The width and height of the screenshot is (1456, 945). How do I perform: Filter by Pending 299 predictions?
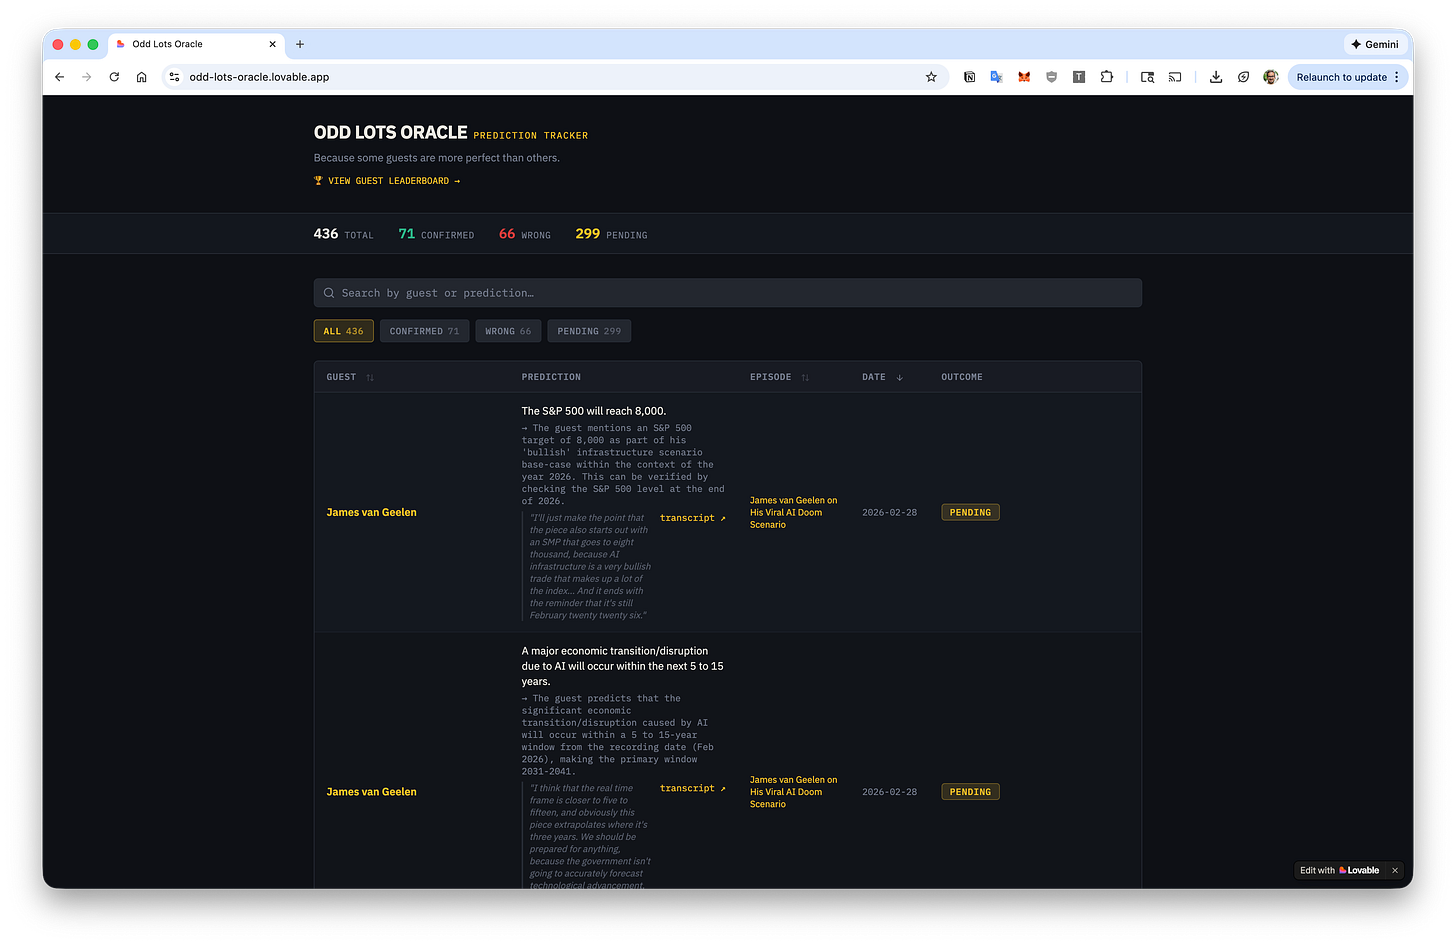point(589,331)
